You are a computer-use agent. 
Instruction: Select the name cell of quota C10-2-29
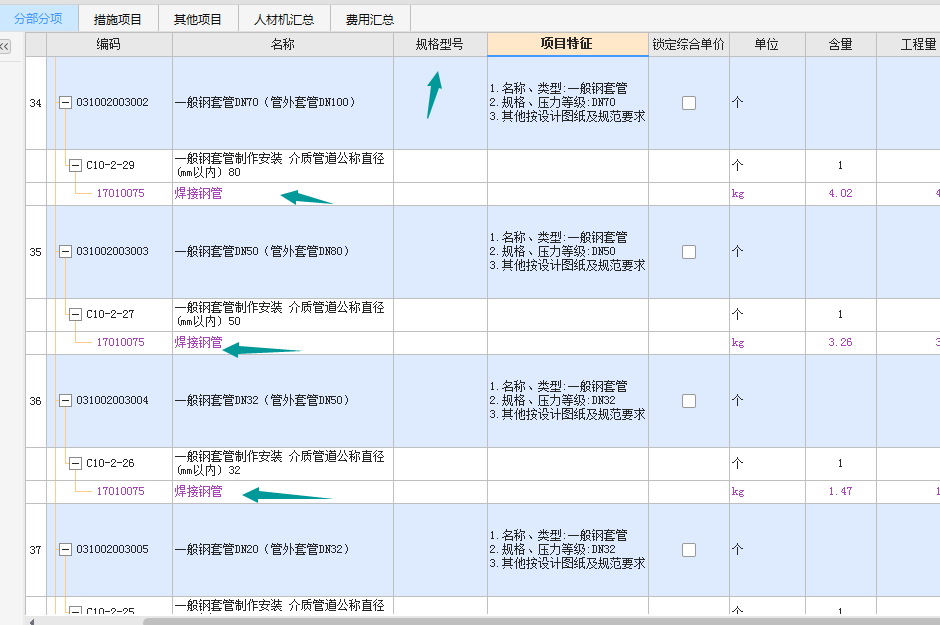tap(282, 166)
